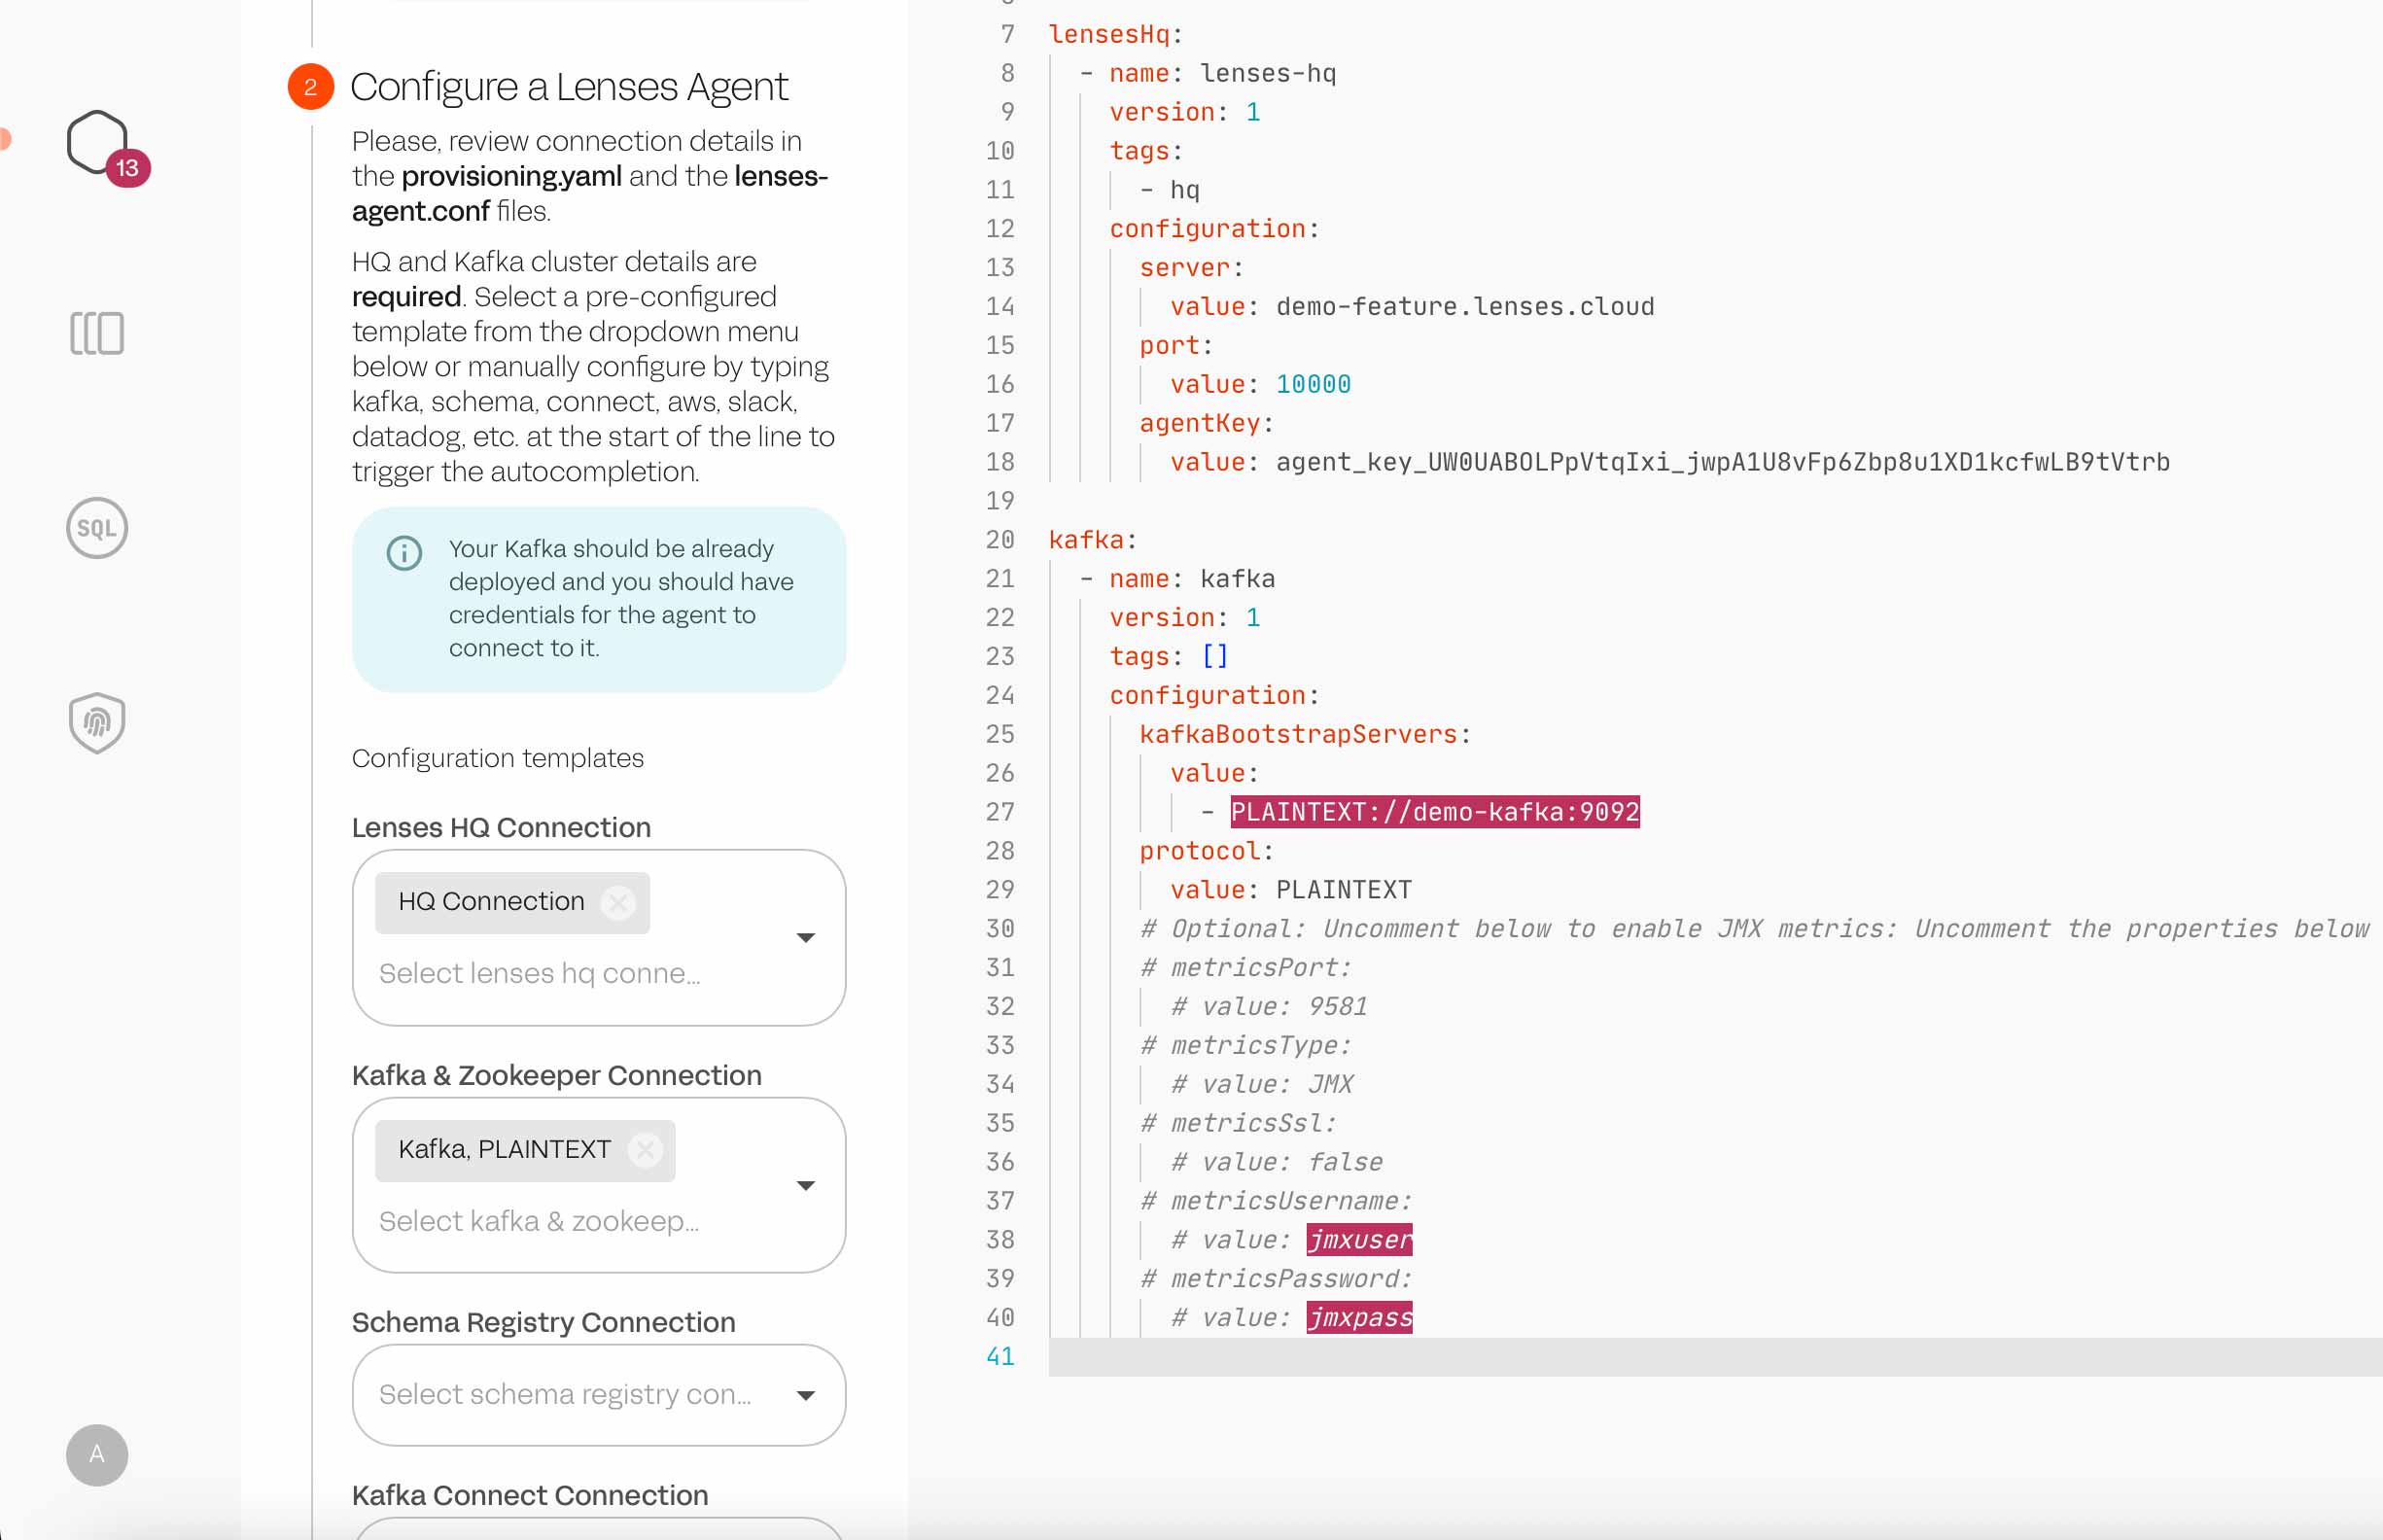Click the highlighted jmxuser placeholder
The width and height of the screenshot is (2383, 1540).
pyautogui.click(x=1359, y=1240)
